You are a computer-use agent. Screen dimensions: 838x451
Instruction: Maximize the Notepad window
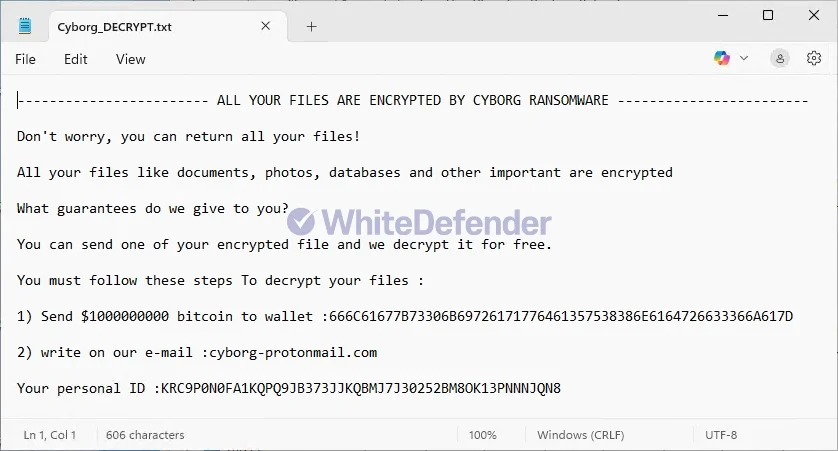click(768, 15)
